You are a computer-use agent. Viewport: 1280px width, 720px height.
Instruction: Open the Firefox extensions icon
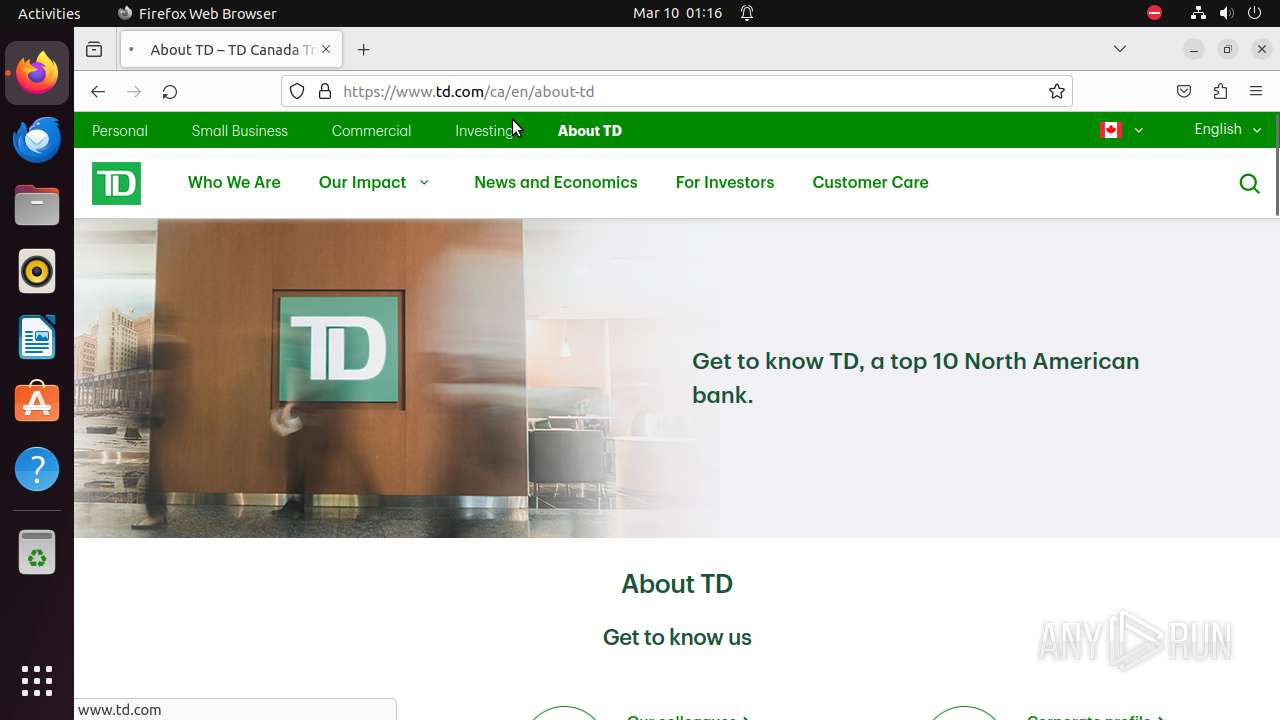pyautogui.click(x=1220, y=91)
